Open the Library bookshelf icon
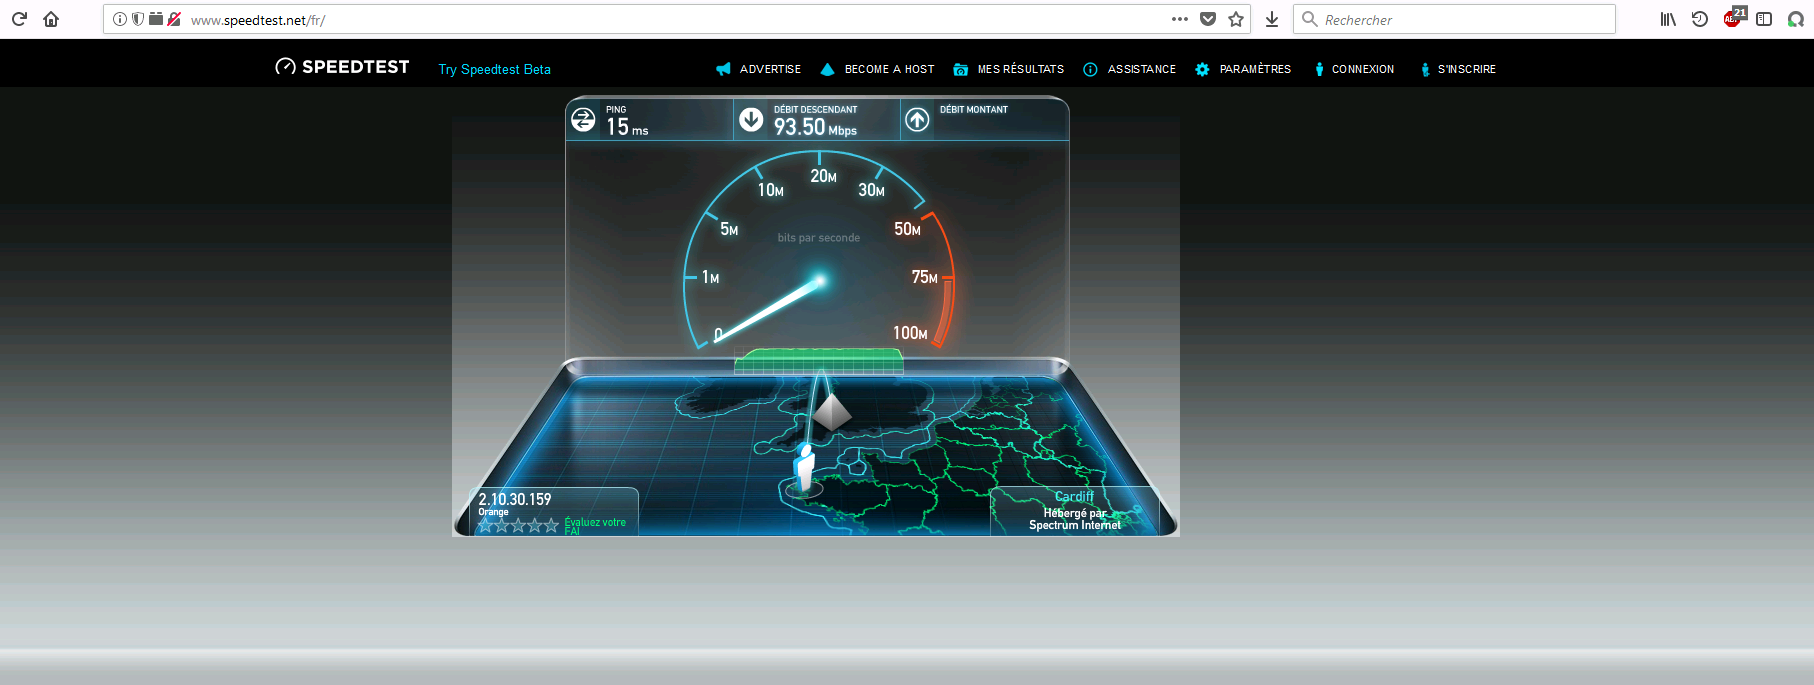Image resolution: width=1814 pixels, height=685 pixels. [1668, 19]
